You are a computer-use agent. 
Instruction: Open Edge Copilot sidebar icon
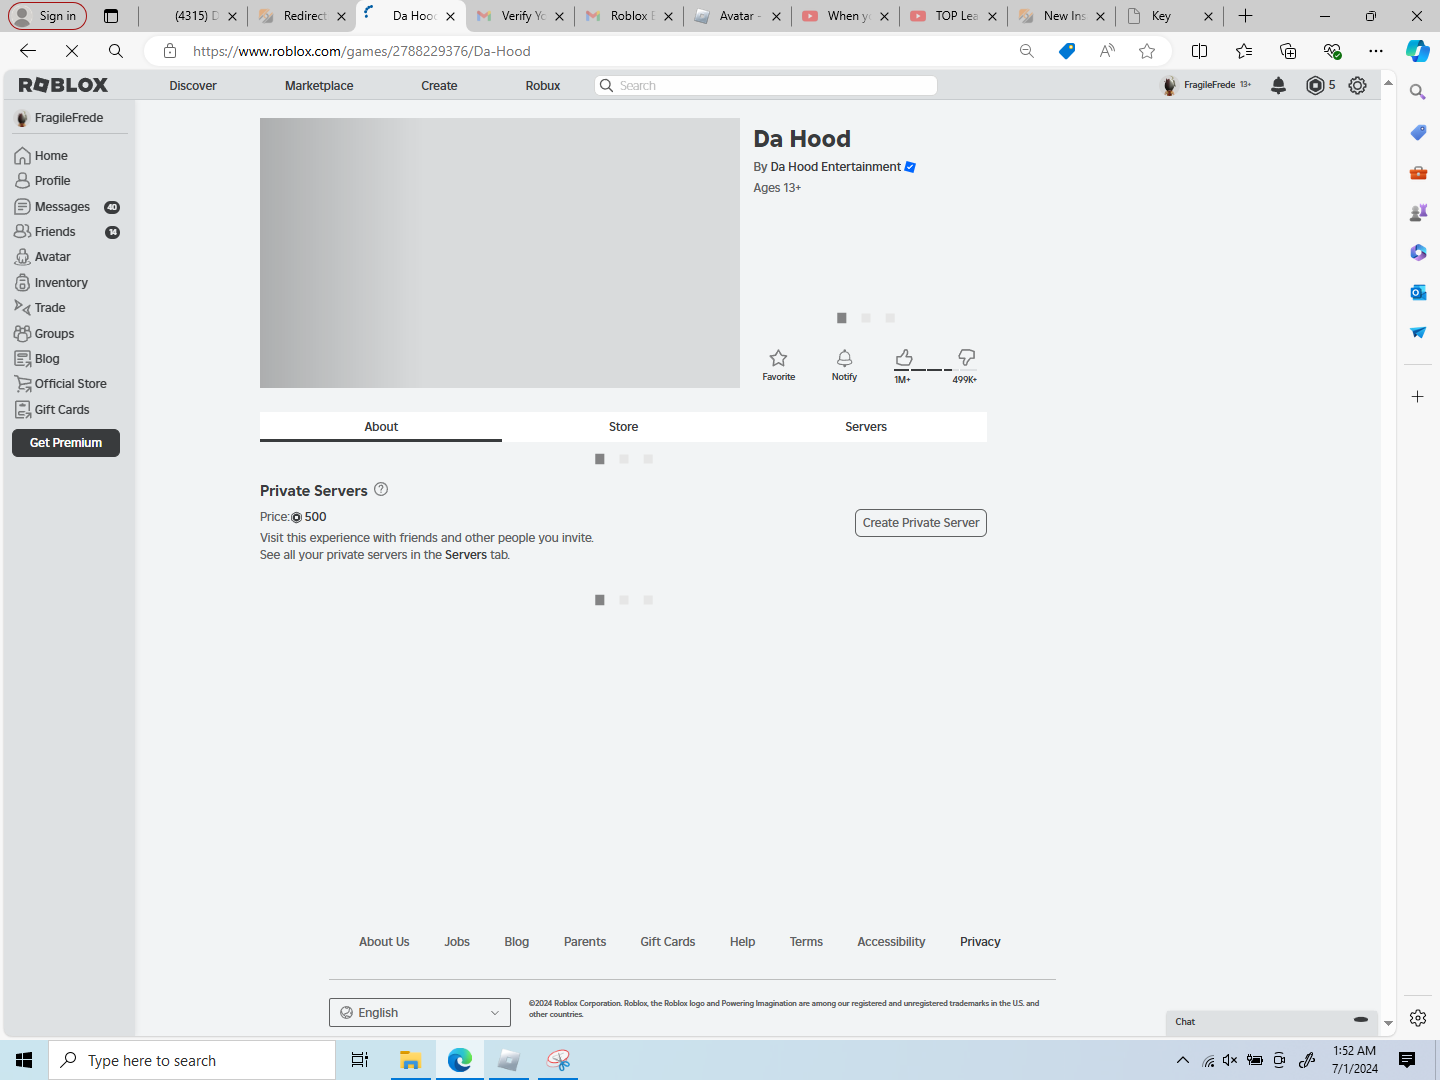point(1417,51)
